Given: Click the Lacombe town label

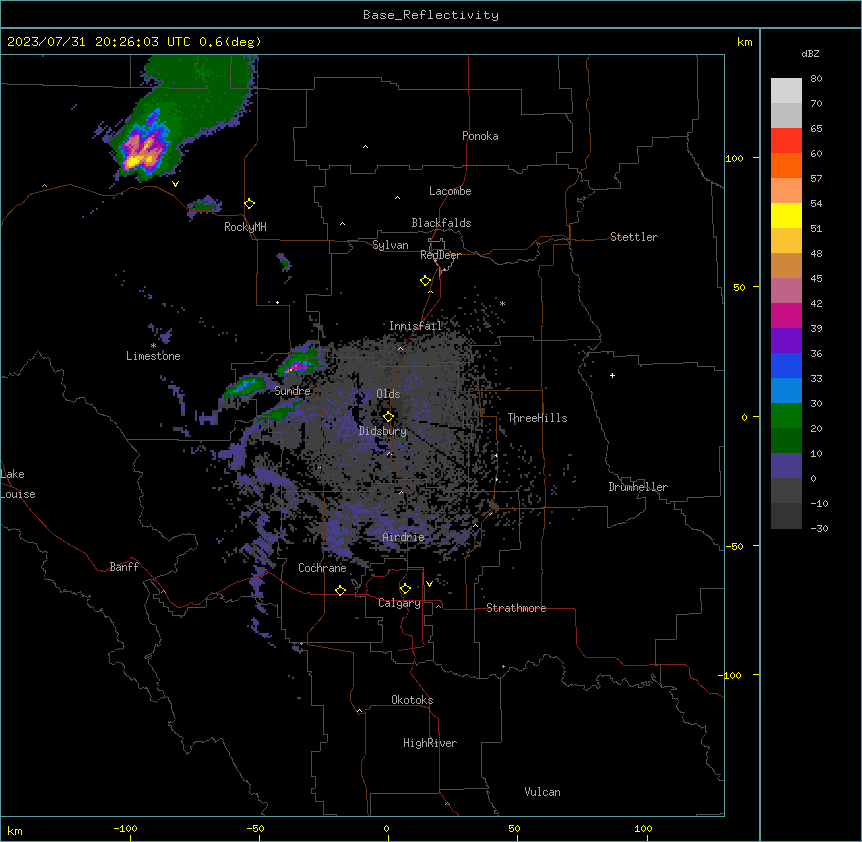Looking at the screenshot, I should coord(450,191).
